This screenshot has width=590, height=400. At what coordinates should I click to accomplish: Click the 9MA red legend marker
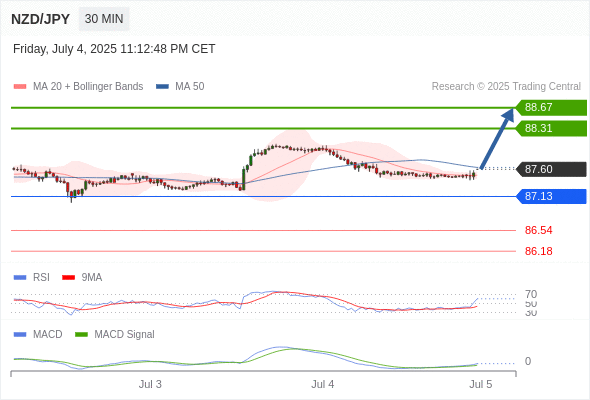point(68,278)
